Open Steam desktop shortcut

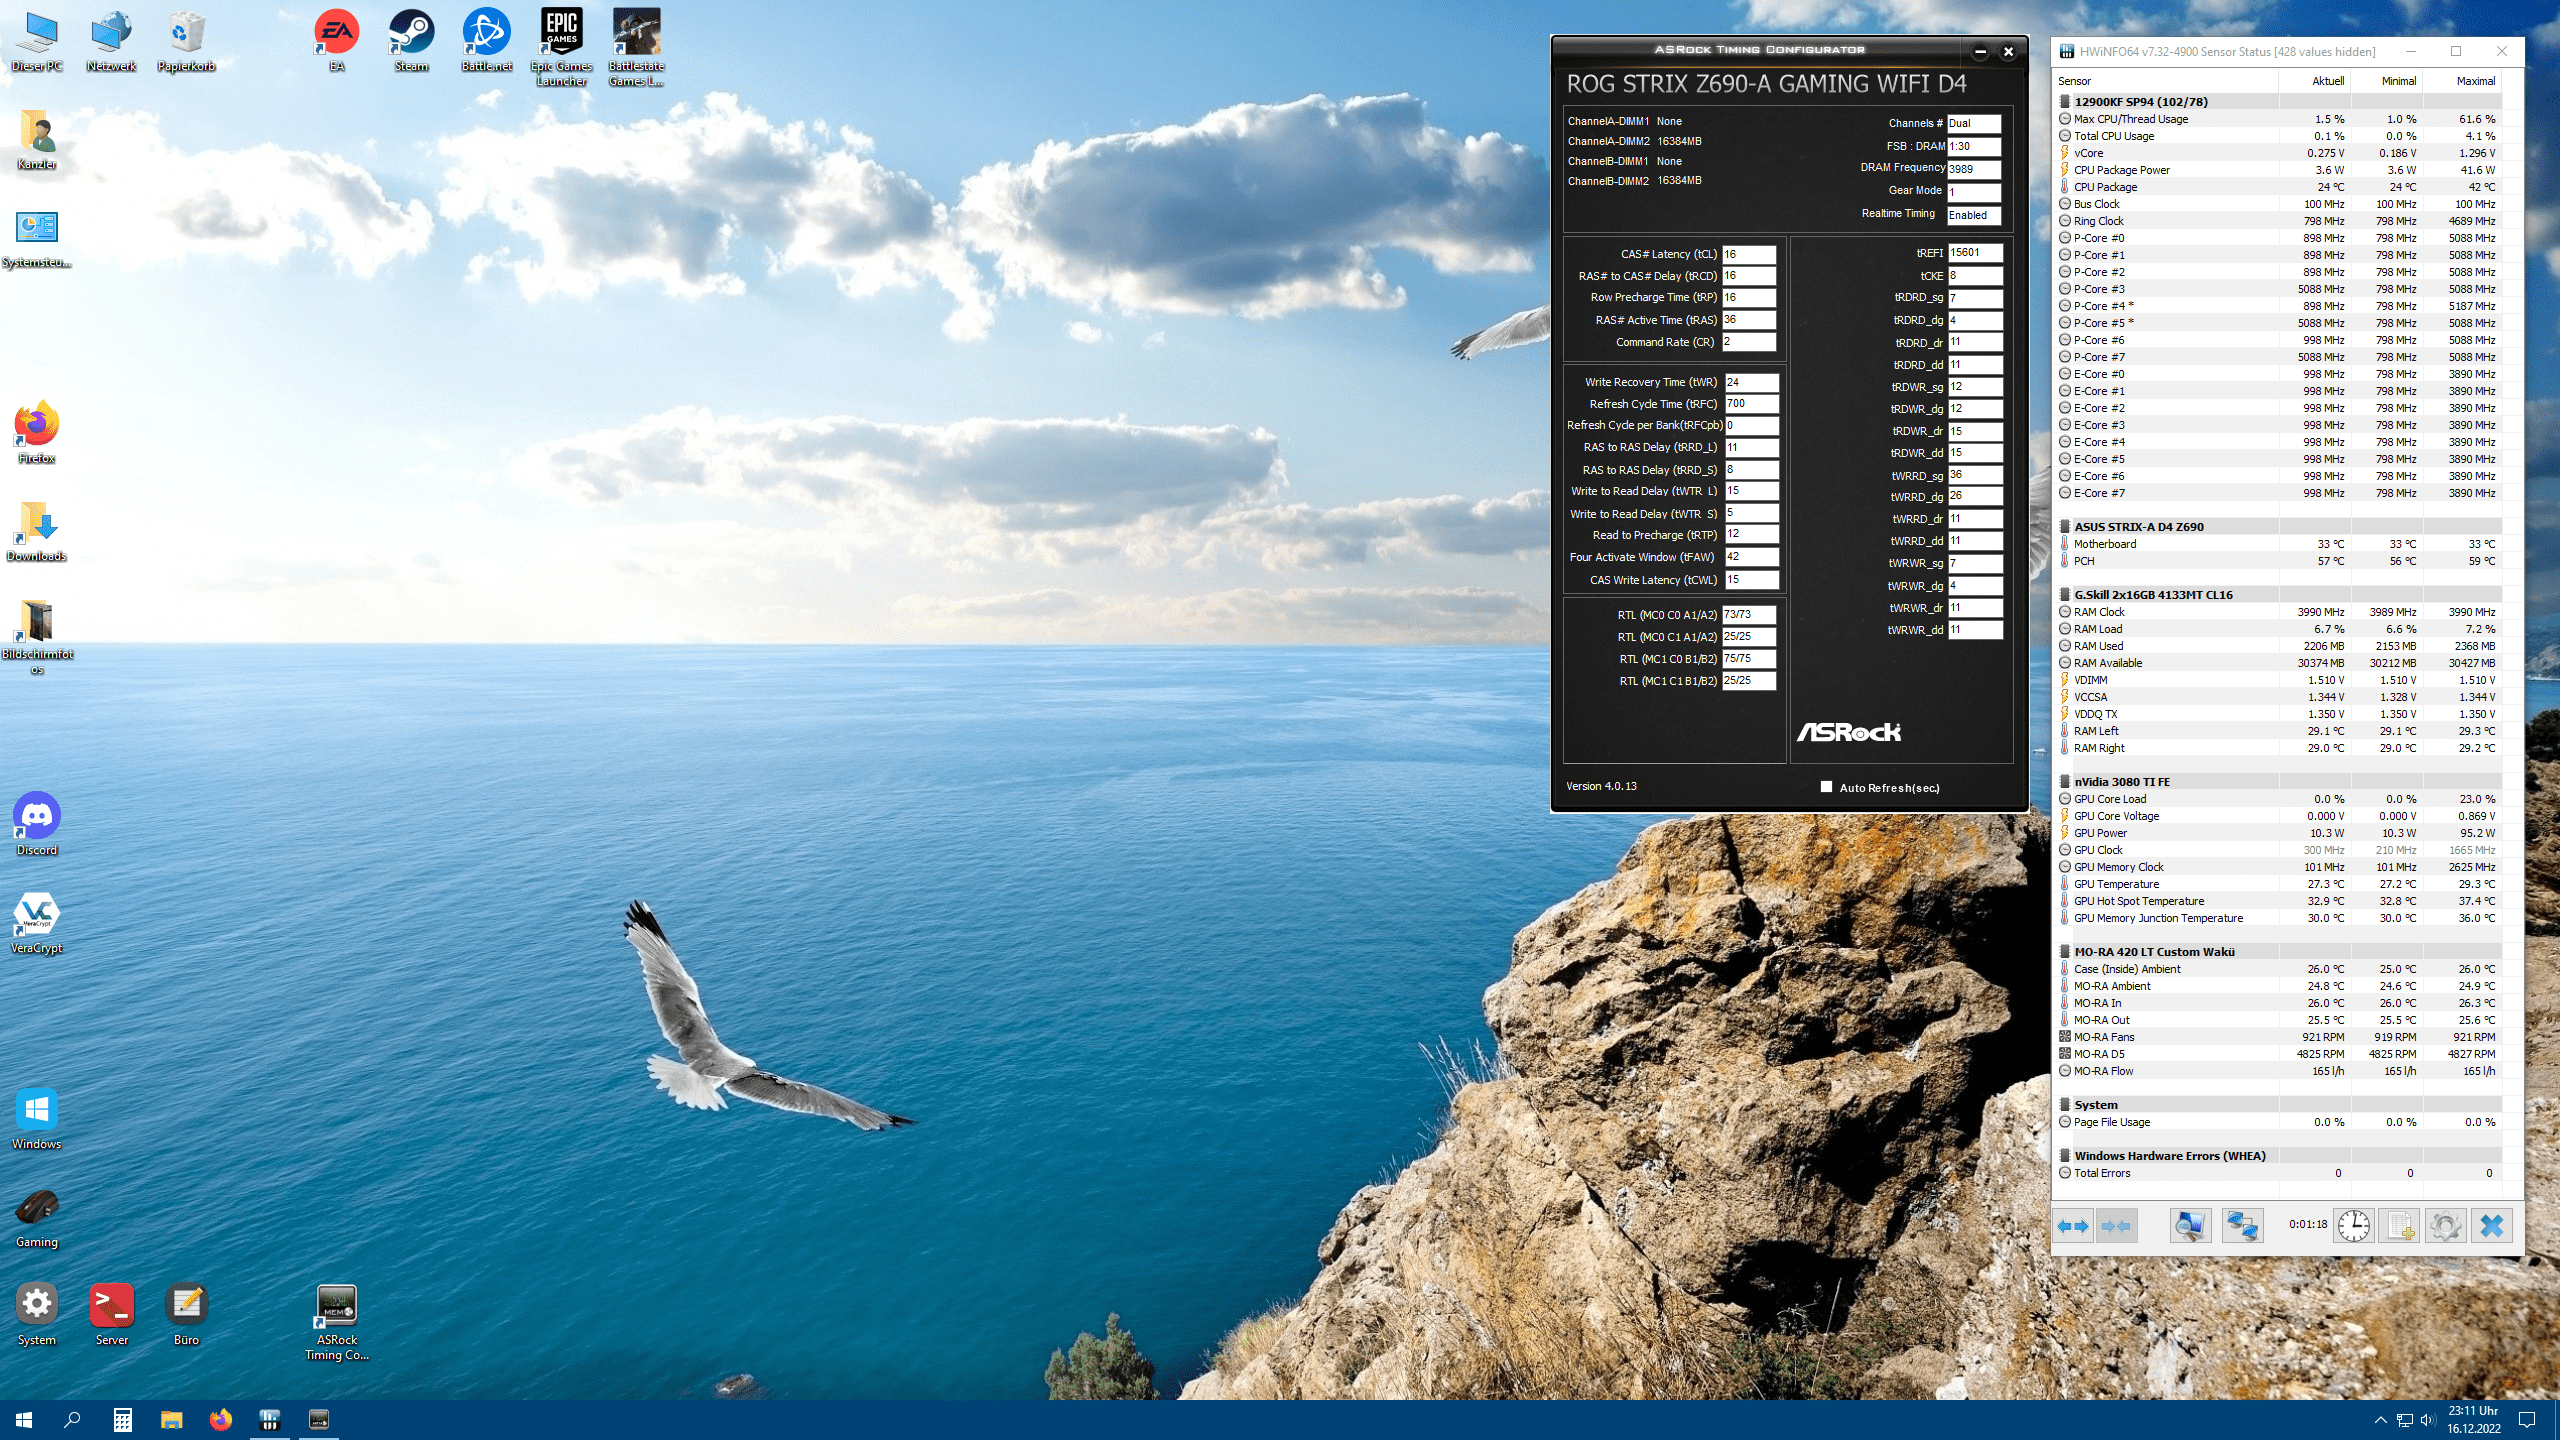point(411,42)
